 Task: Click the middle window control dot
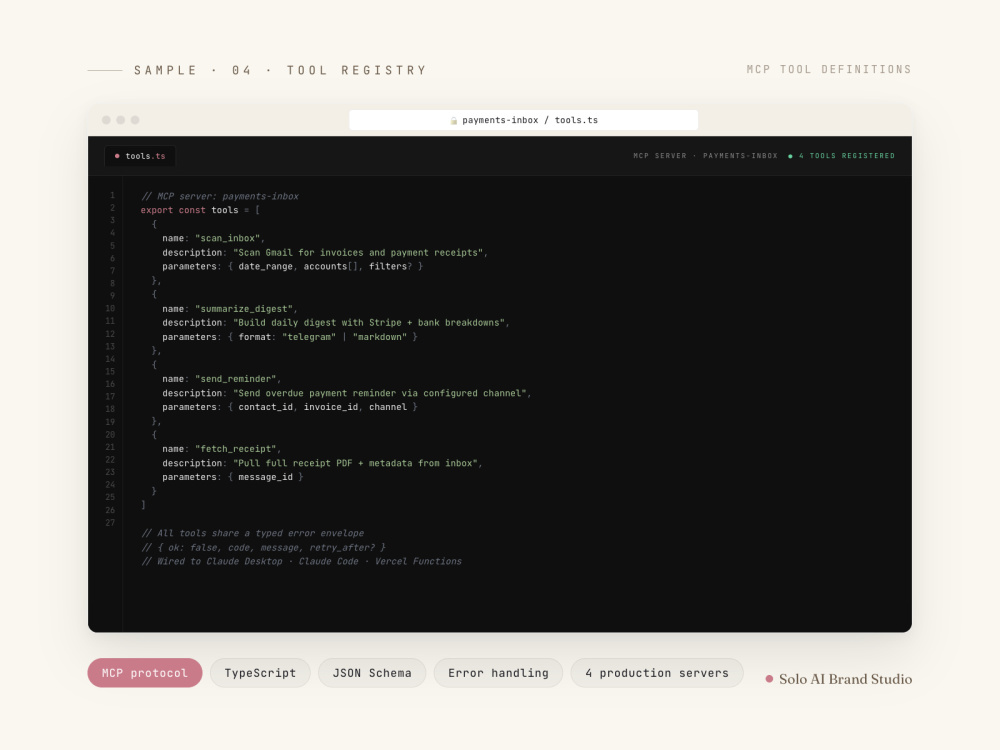(121, 120)
